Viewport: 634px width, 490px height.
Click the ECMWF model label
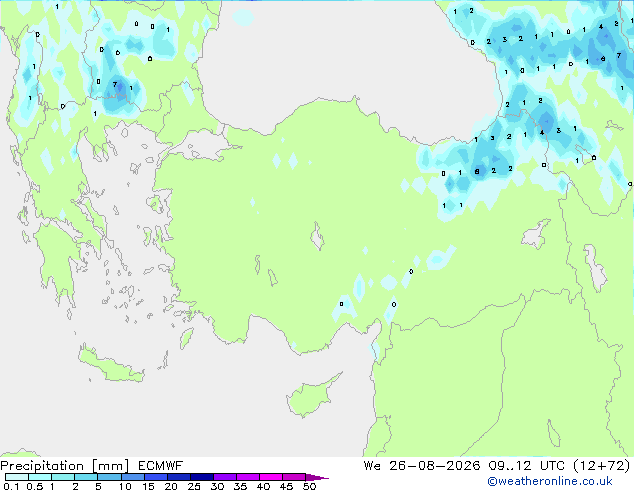click(x=161, y=466)
